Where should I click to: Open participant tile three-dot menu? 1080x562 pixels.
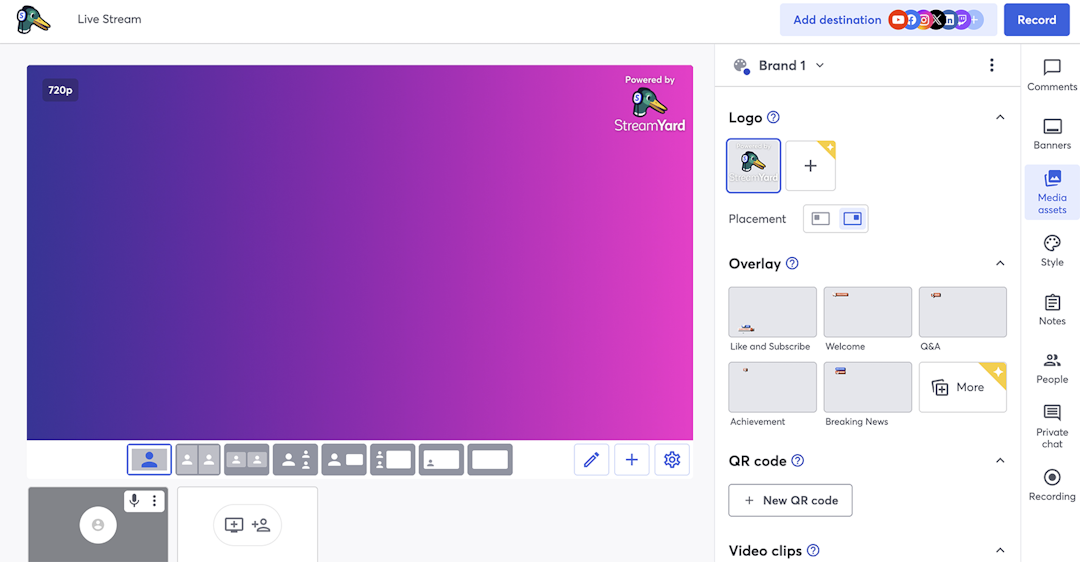tap(154, 501)
